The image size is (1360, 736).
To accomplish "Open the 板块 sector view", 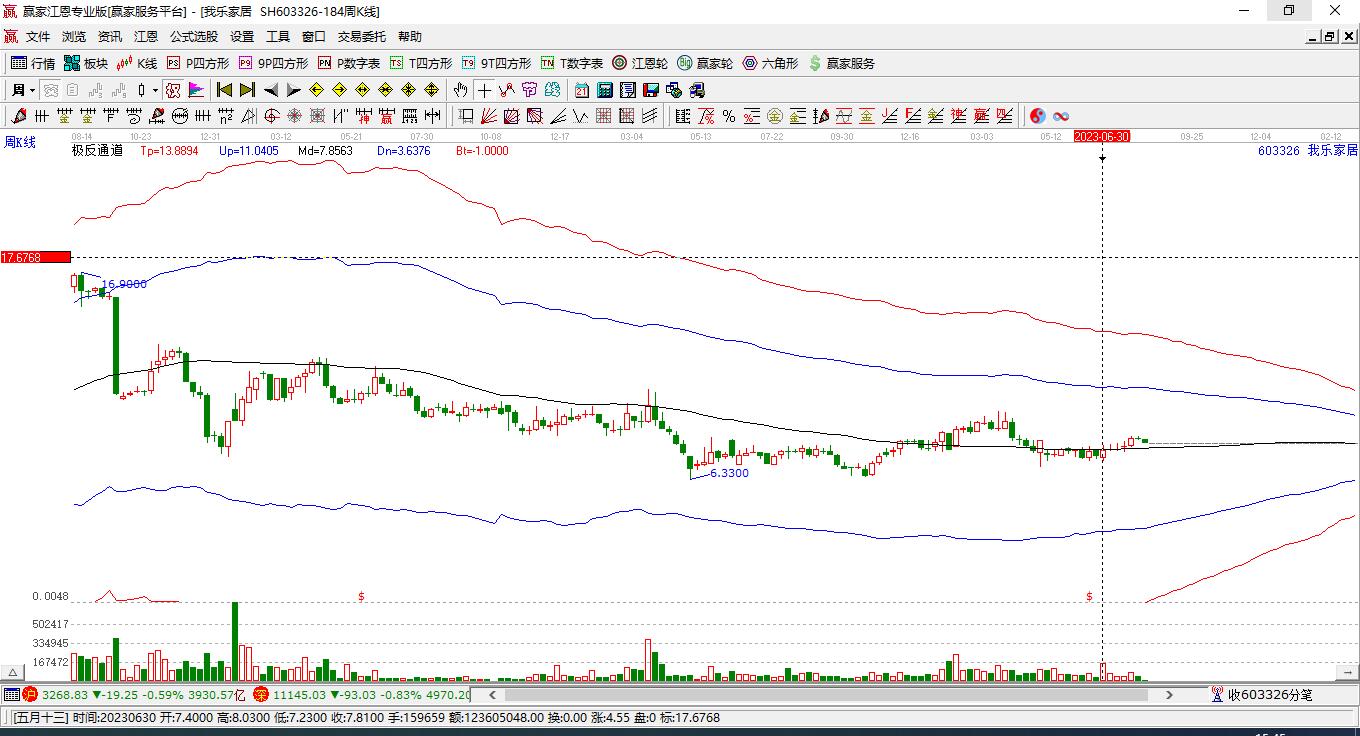I will click(86, 63).
